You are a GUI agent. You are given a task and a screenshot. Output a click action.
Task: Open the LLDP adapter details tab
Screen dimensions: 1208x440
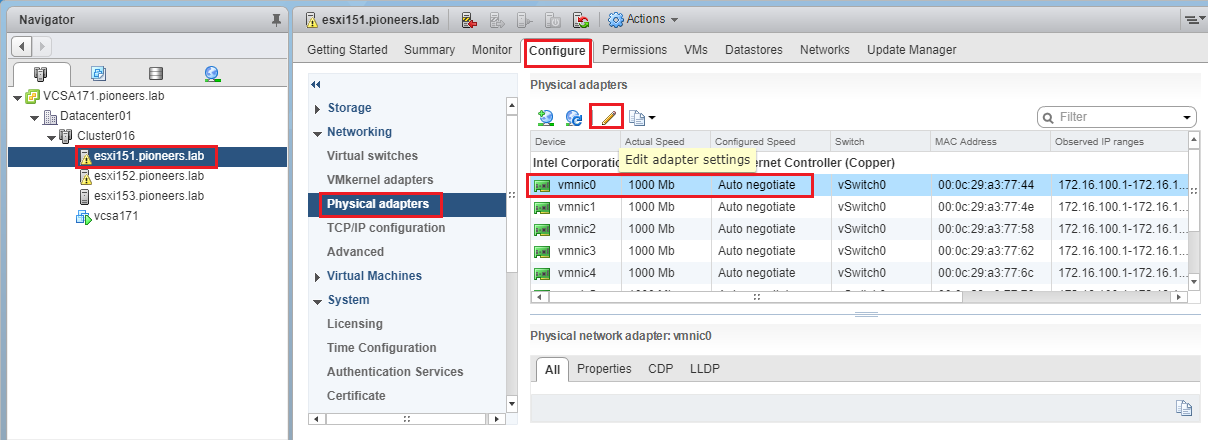(x=704, y=369)
